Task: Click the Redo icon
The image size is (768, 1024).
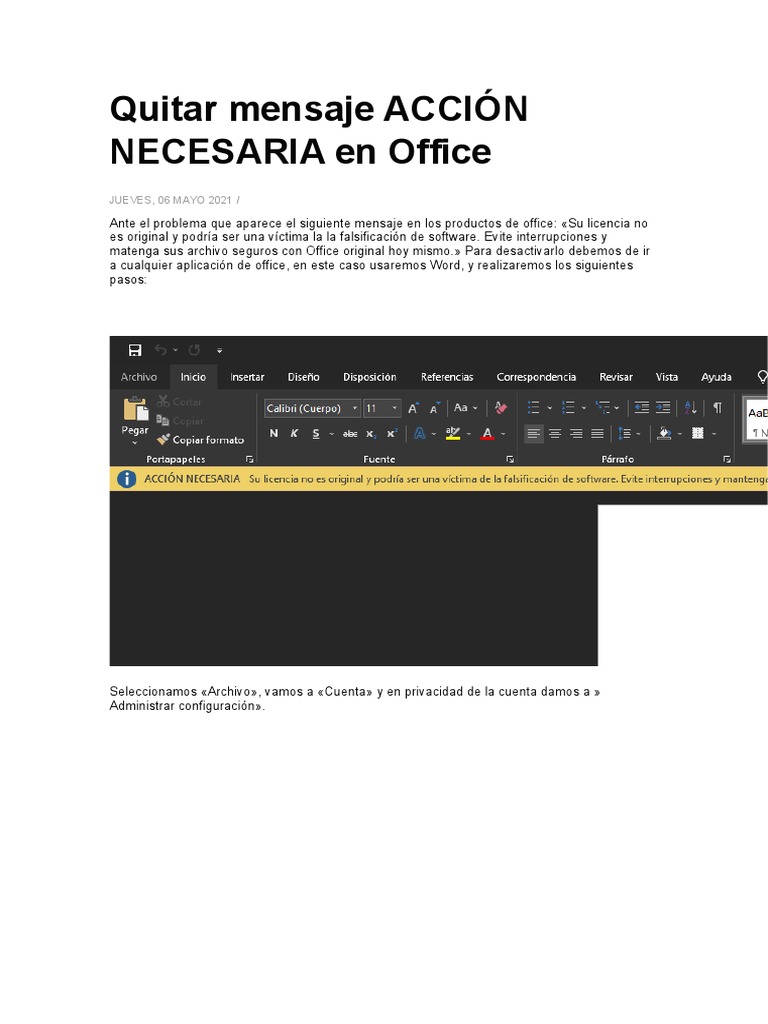Action: click(194, 350)
